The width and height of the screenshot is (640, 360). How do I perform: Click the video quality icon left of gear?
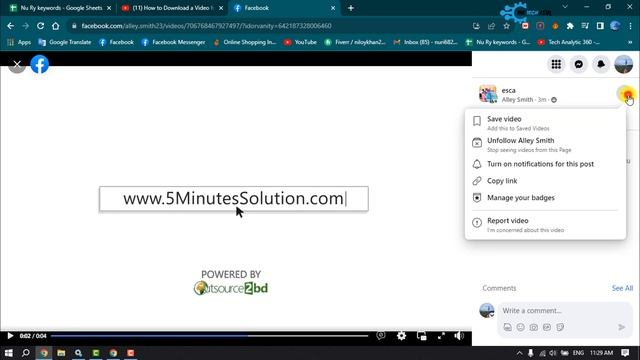pos(380,336)
